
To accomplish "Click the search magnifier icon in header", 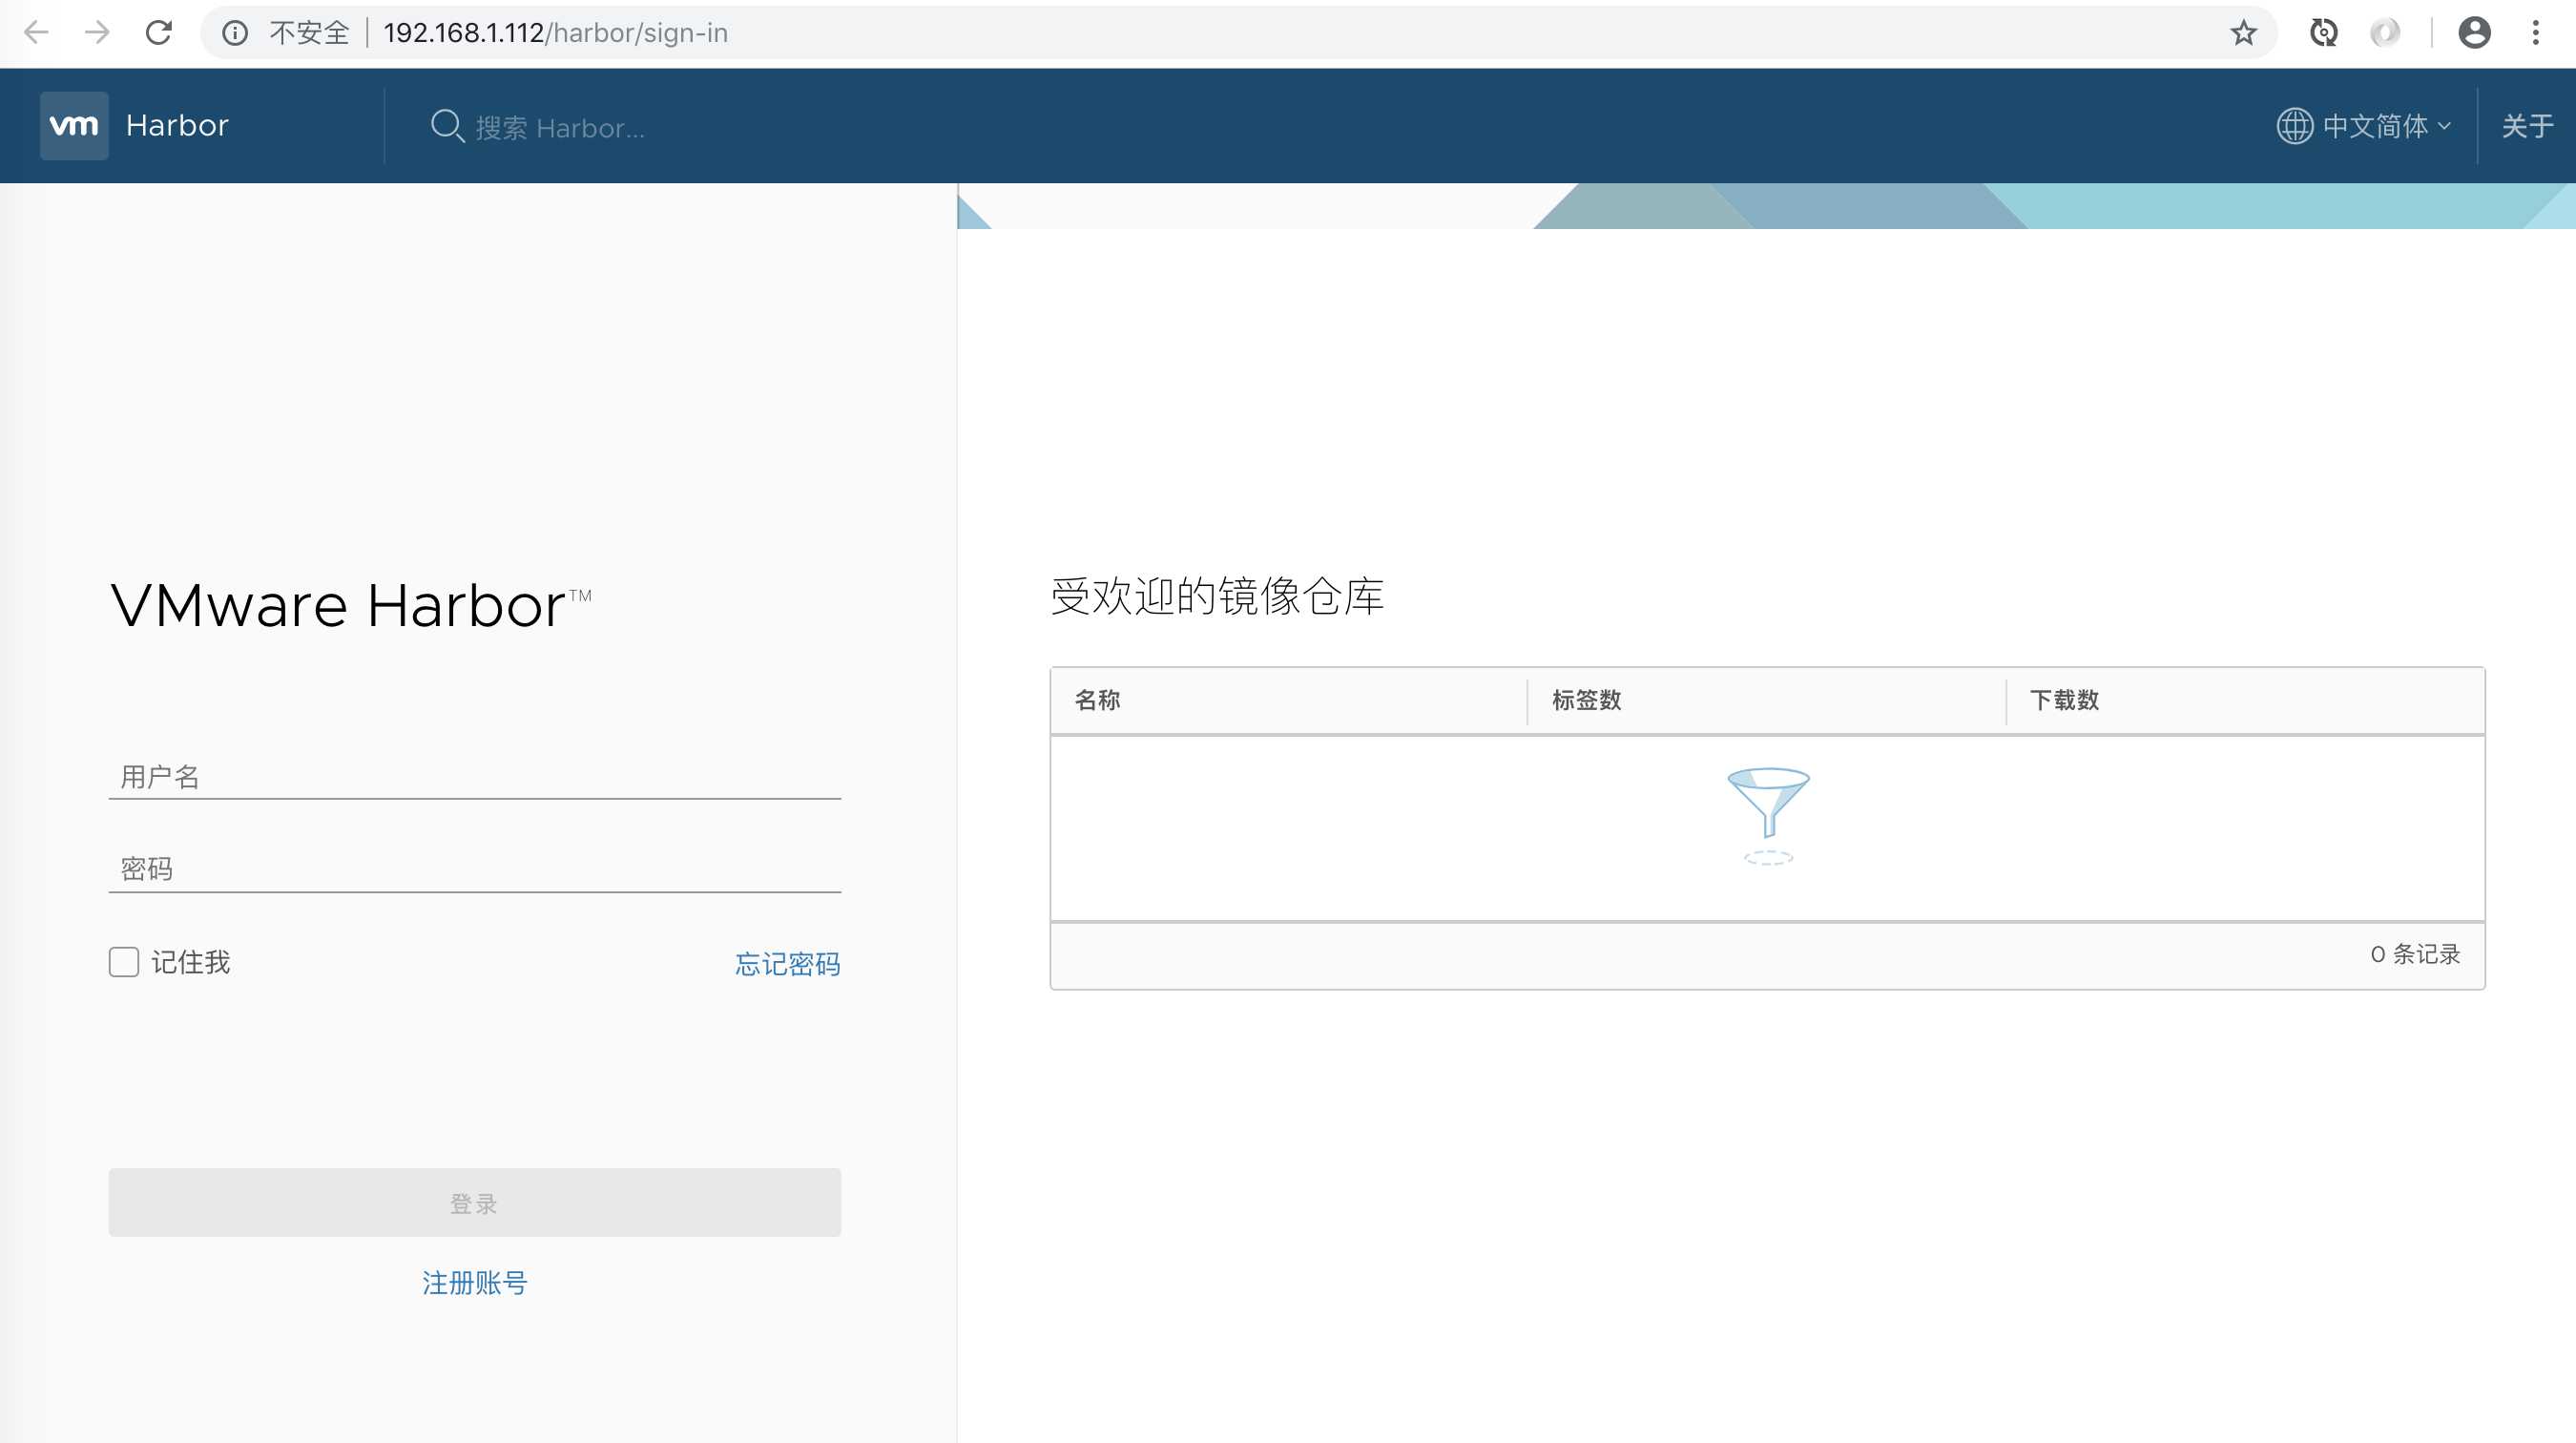I will coord(447,126).
